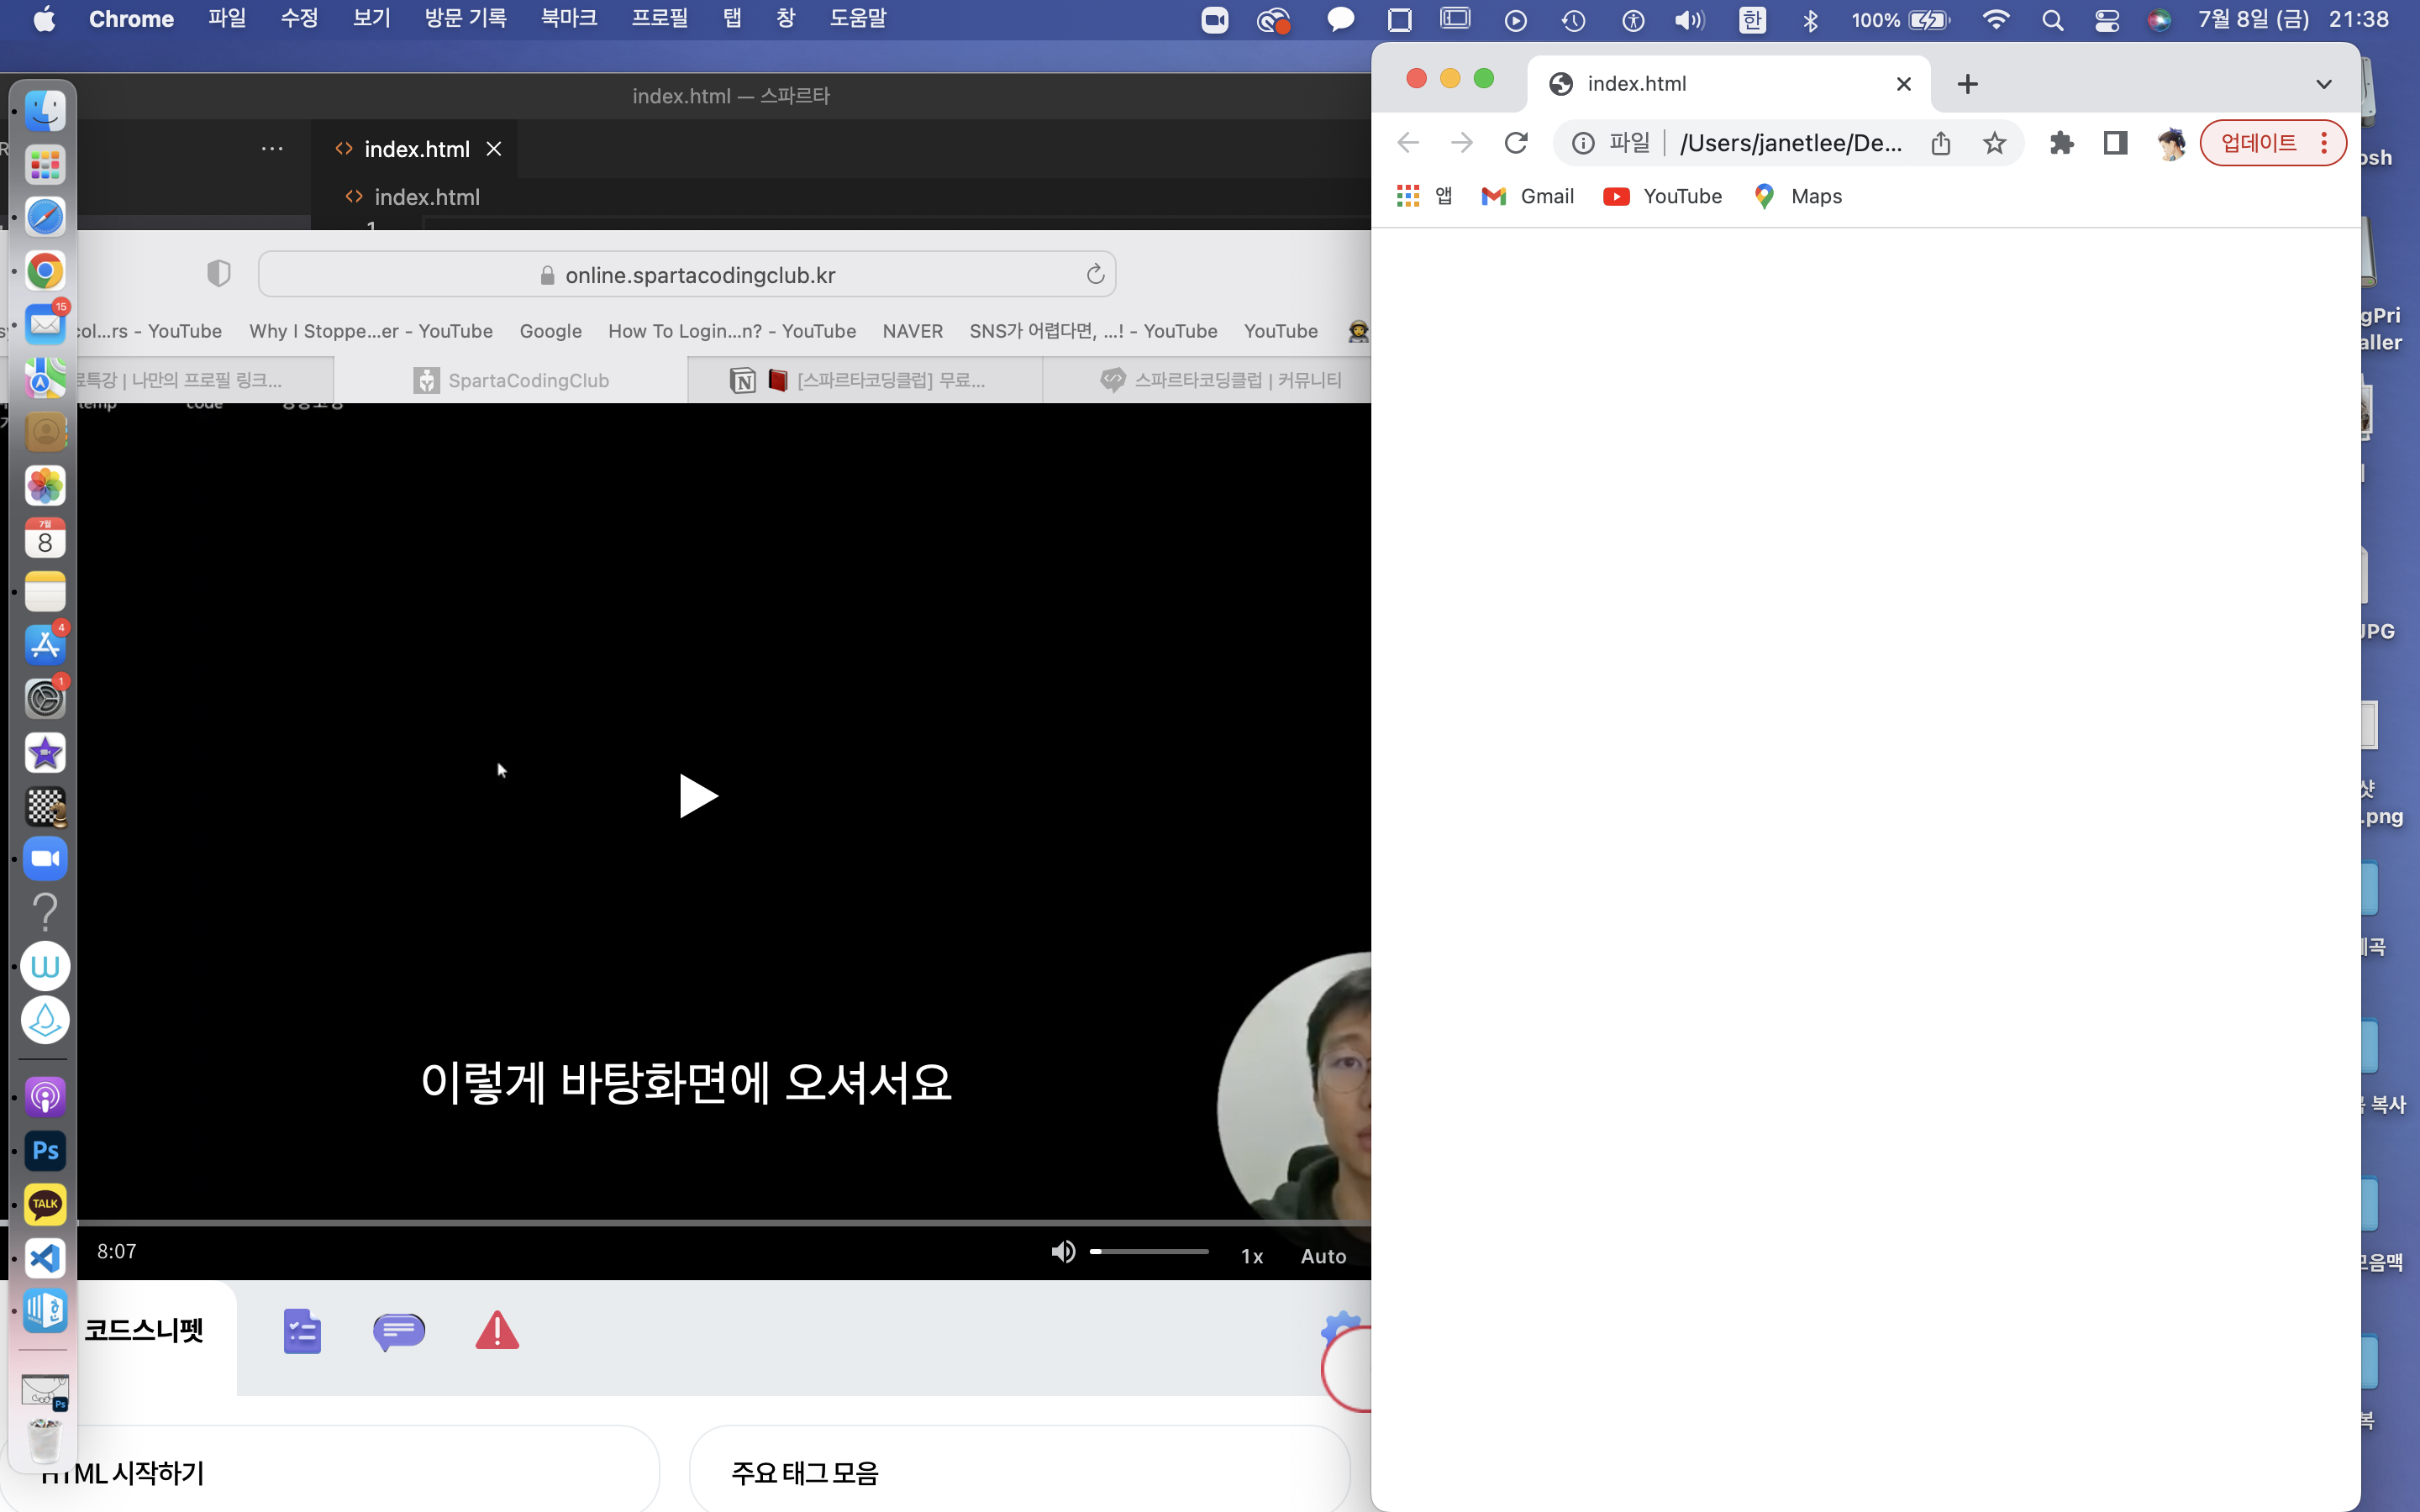
Task: Adjust the video volume slider
Action: 1149,1252
